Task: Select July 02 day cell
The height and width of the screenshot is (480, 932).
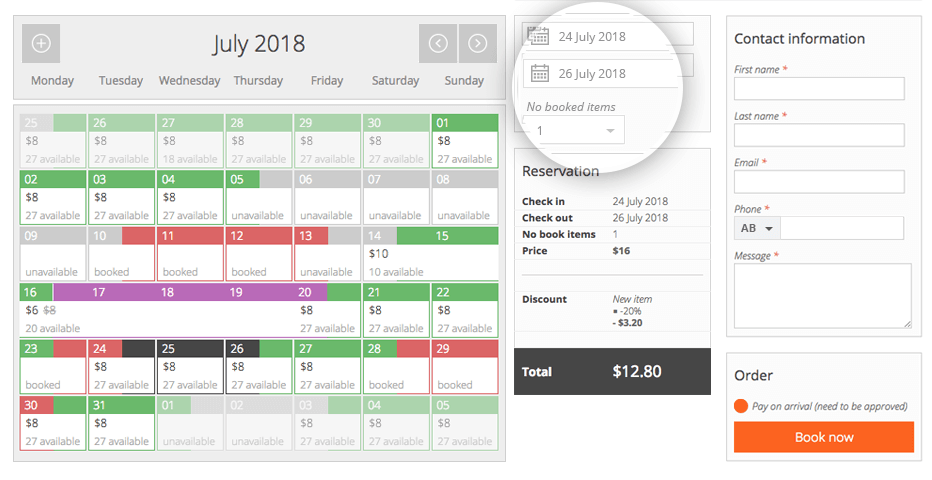Action: [53, 197]
